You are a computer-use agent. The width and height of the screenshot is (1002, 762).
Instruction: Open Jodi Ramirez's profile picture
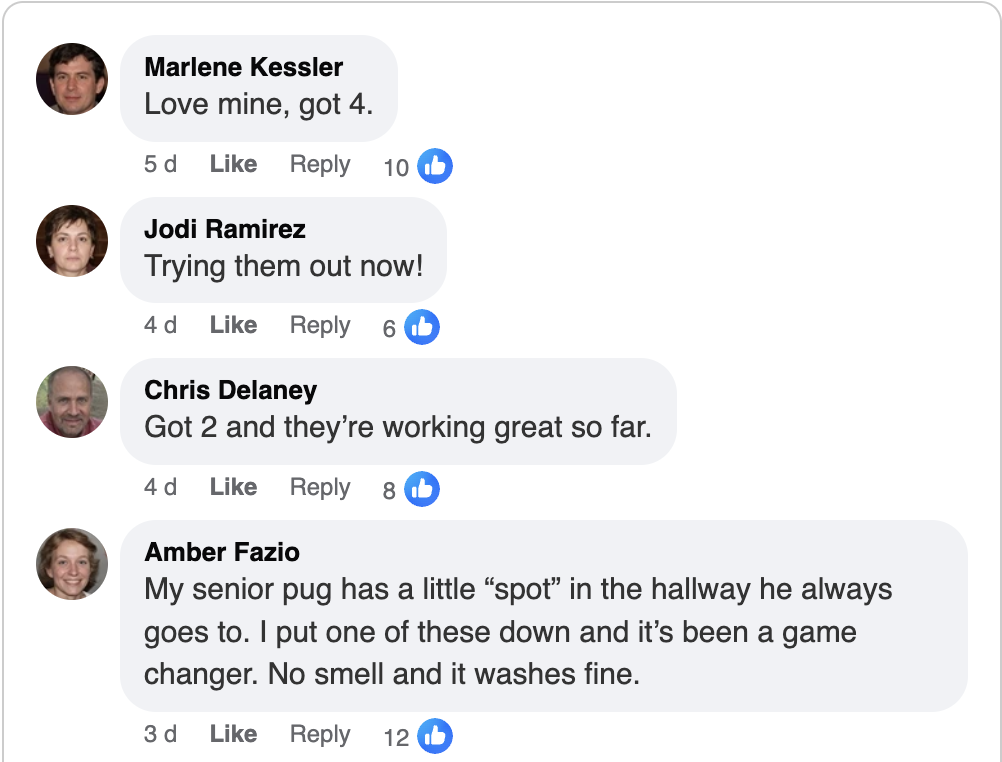pyautogui.click(x=71, y=241)
